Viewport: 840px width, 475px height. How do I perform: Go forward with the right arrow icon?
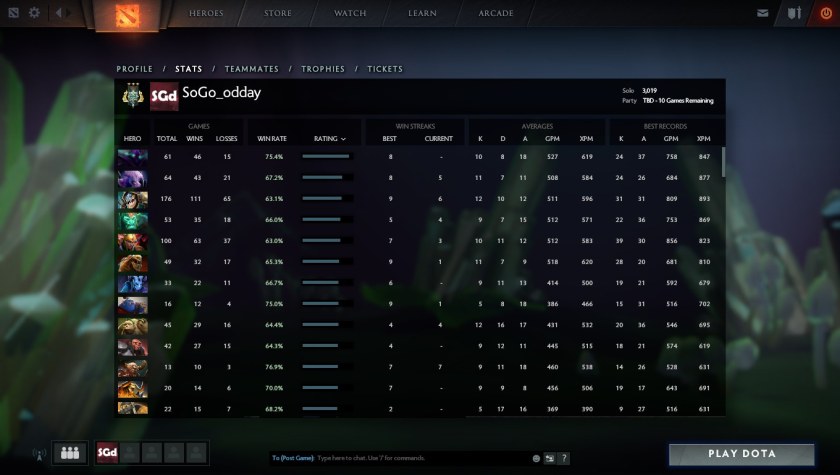[x=69, y=12]
